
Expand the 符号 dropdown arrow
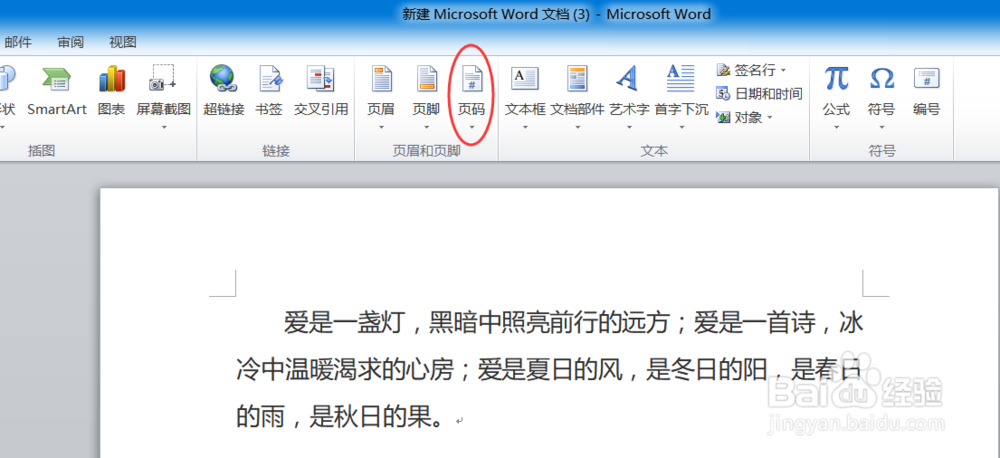pyautogui.click(x=881, y=128)
